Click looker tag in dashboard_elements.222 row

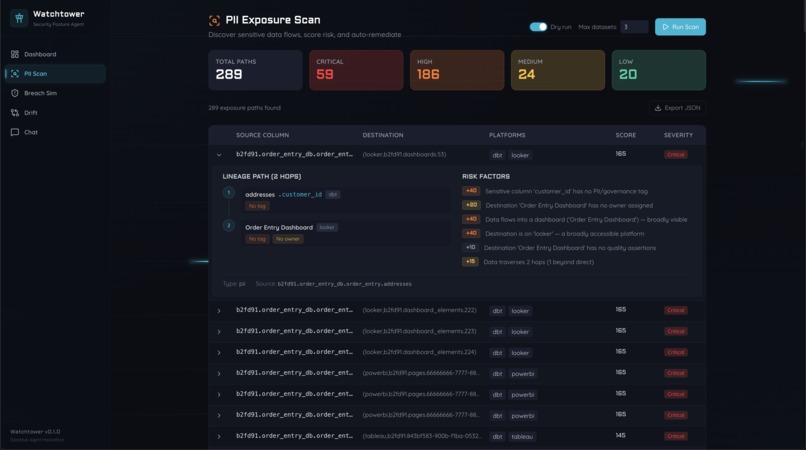pos(520,311)
